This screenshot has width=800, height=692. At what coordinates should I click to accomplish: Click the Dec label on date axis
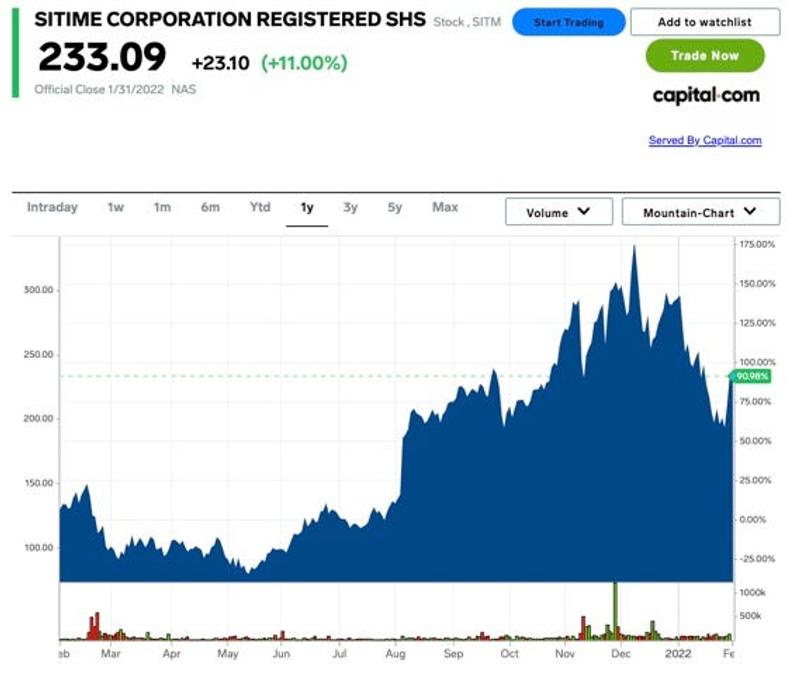[621, 654]
